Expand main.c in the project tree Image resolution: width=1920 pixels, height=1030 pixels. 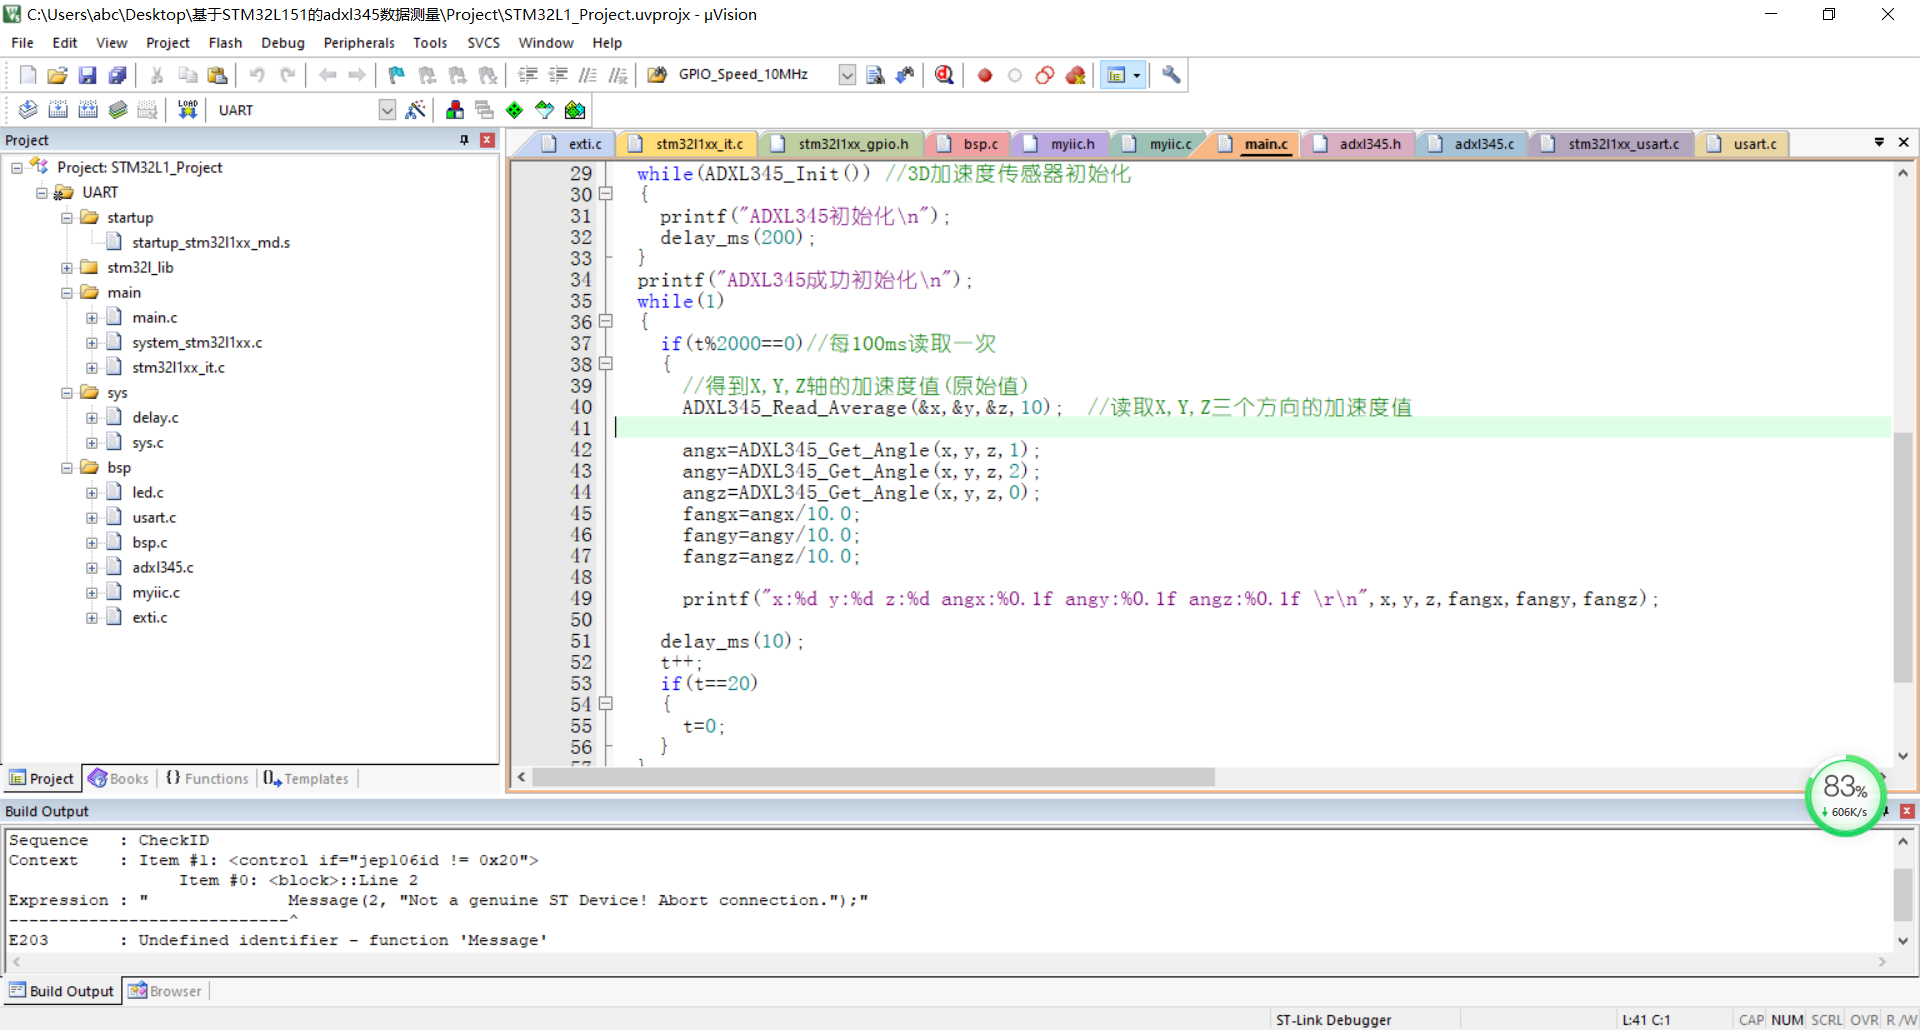pos(92,318)
